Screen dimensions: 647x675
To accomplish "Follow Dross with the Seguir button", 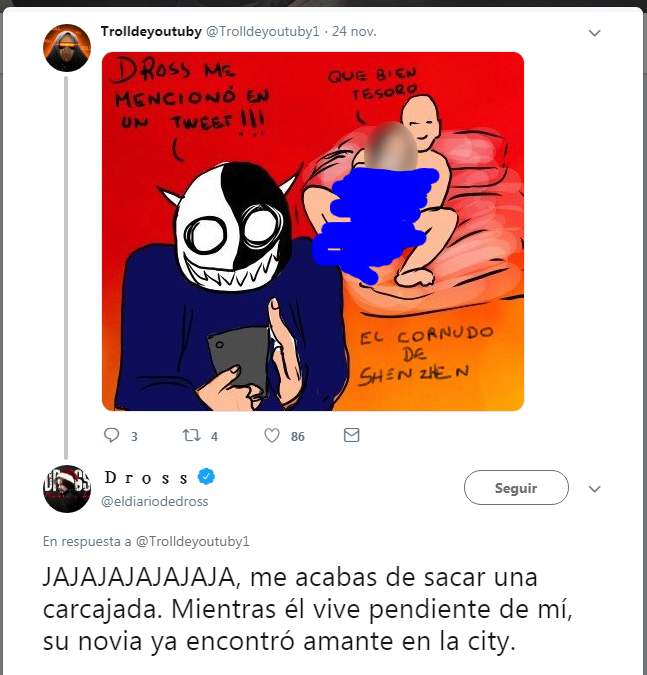I will pyautogui.click(x=516, y=487).
